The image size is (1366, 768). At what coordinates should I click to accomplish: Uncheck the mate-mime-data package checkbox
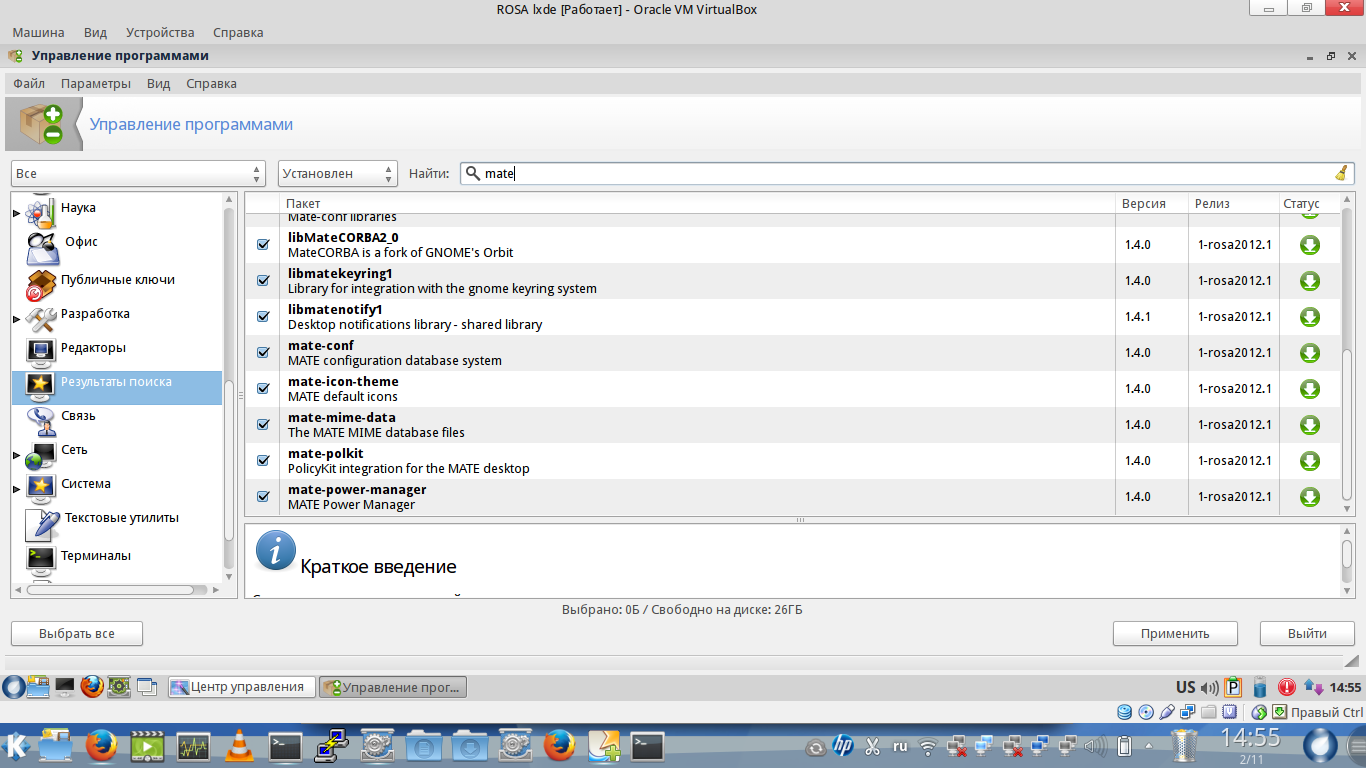tap(264, 425)
